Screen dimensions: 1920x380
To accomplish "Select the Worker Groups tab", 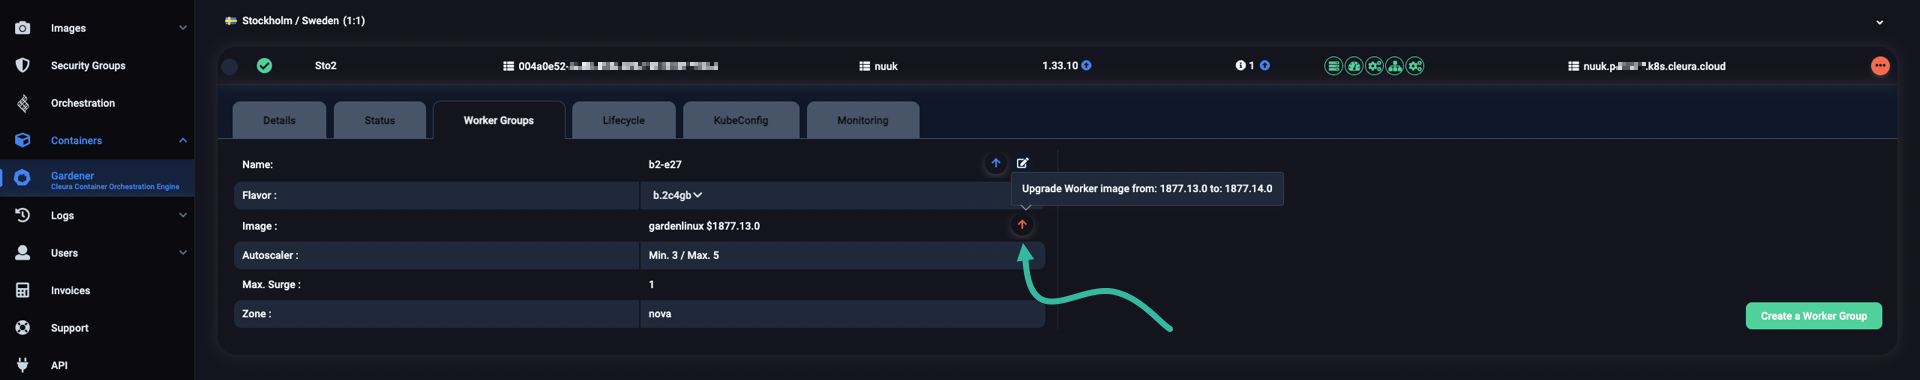I will point(498,120).
